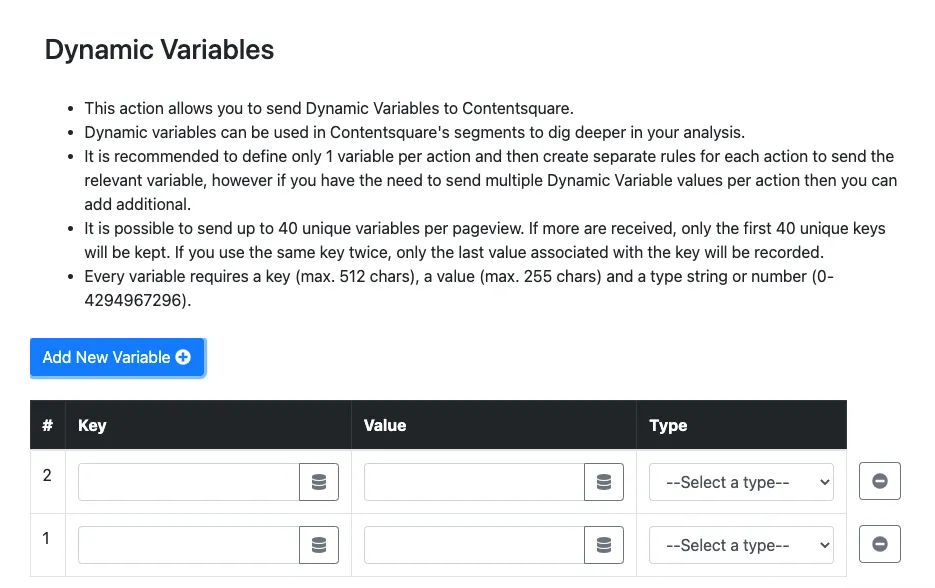Remove variable row 1 with minus icon
This screenshot has height=588, width=935.
pyautogui.click(x=880, y=544)
